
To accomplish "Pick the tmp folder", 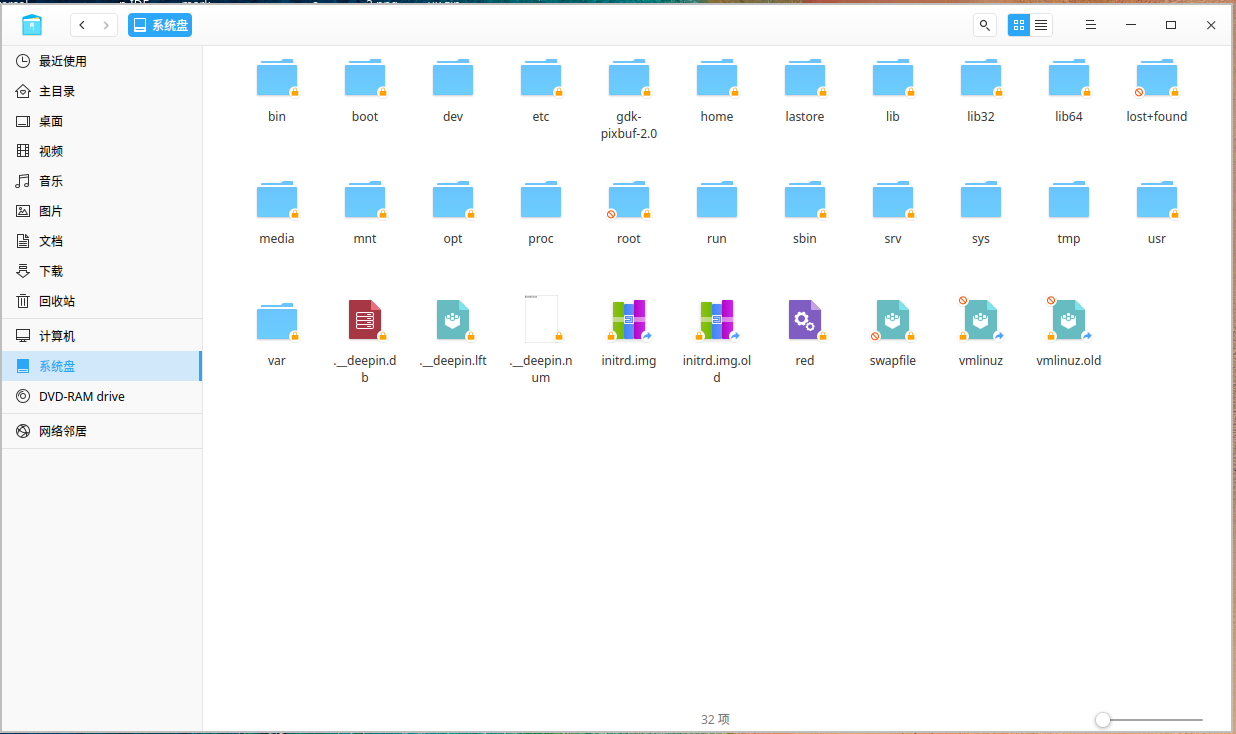I will [1069, 200].
